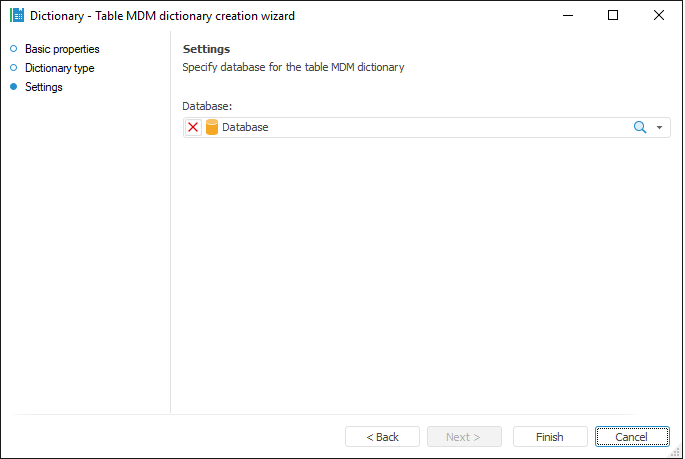Image resolution: width=685 pixels, height=459 pixels.
Task: Open the Basic properties wizard step
Action: (62, 49)
